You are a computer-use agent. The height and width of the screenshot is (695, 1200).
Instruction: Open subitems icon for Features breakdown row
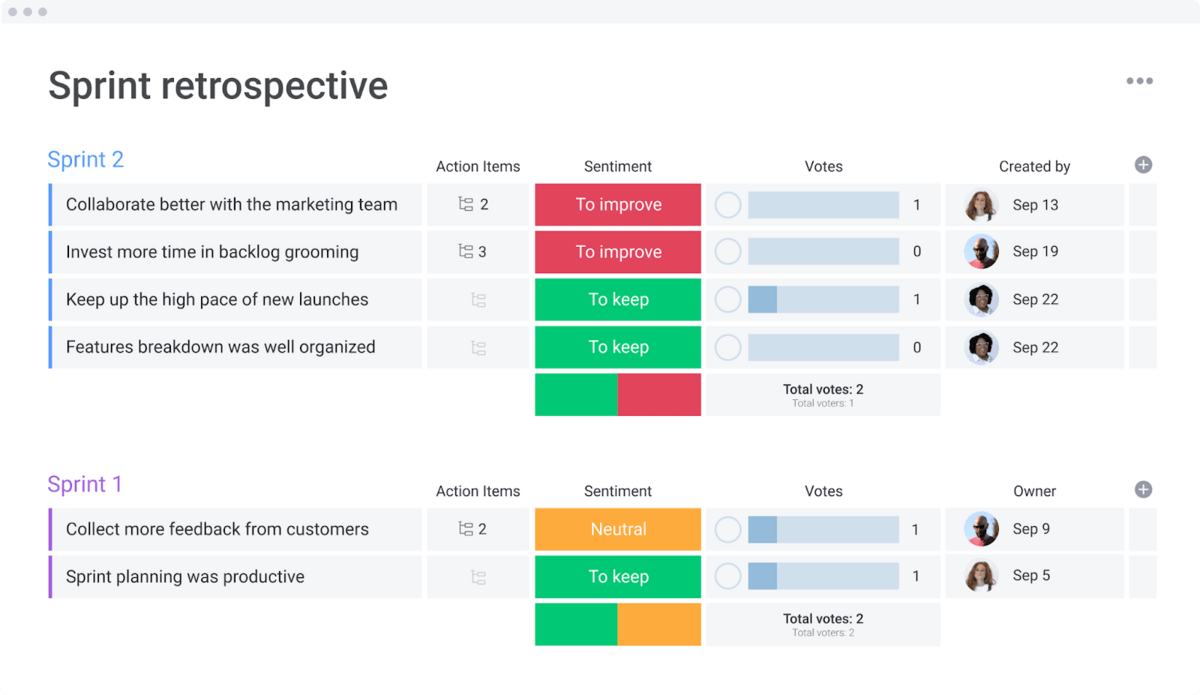478,348
